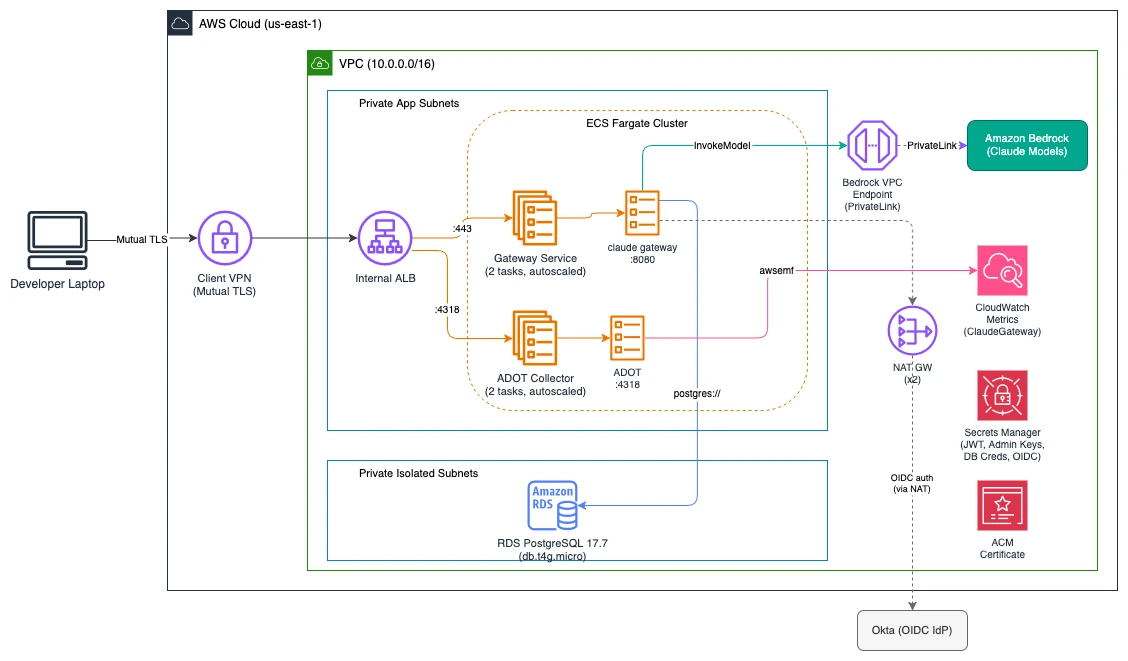Select the "postgres://" connector label
Screen dimensions: 1128x661
696,393
